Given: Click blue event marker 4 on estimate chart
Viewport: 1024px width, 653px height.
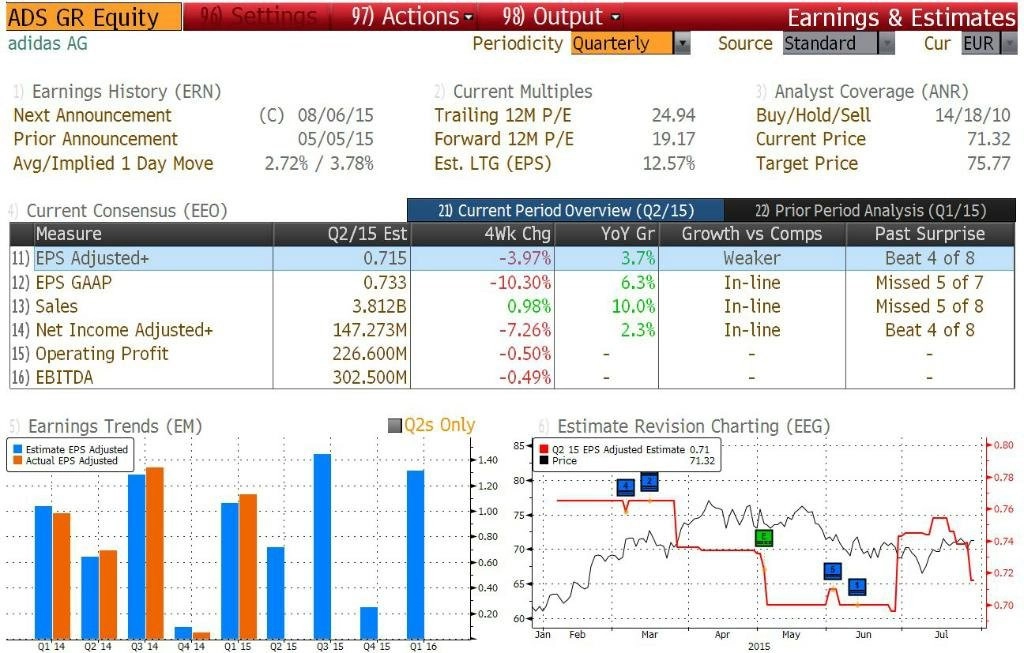Looking at the screenshot, I should tap(626, 486).
